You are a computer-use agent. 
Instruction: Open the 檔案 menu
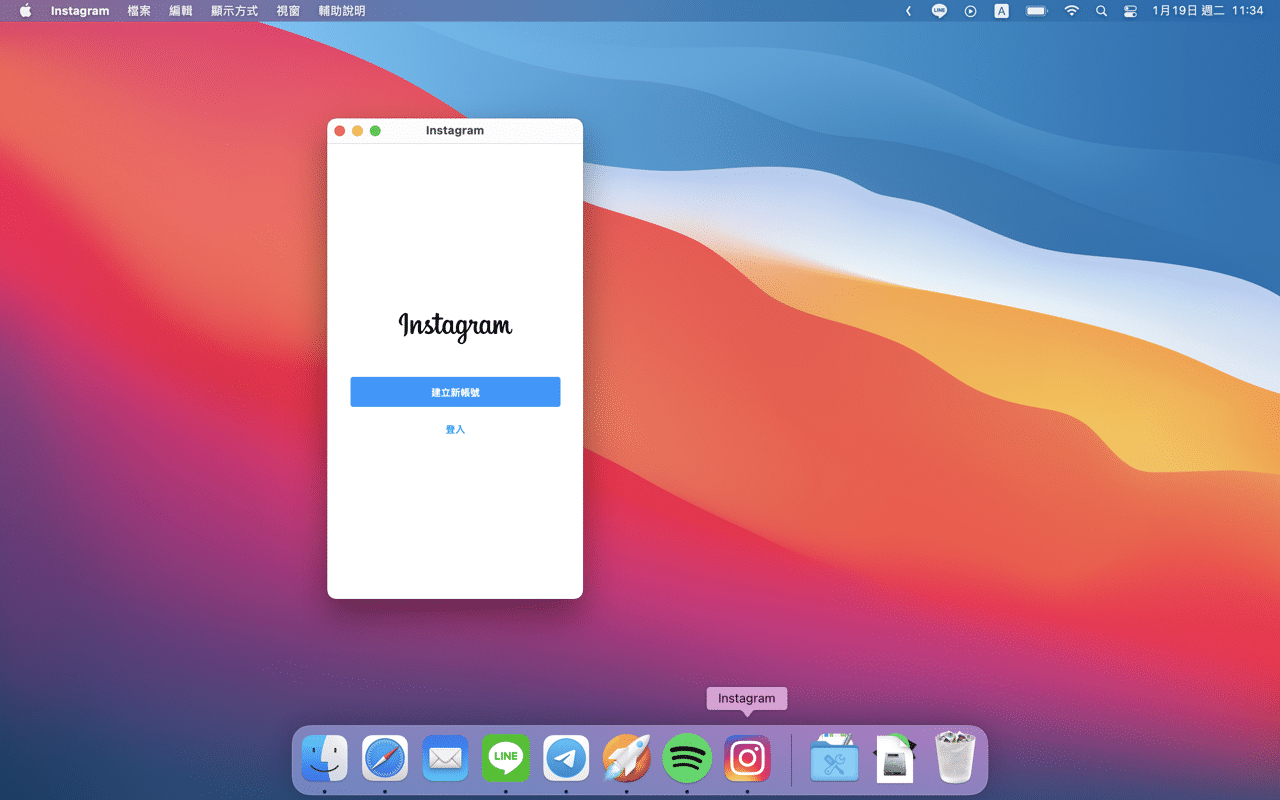click(x=139, y=11)
